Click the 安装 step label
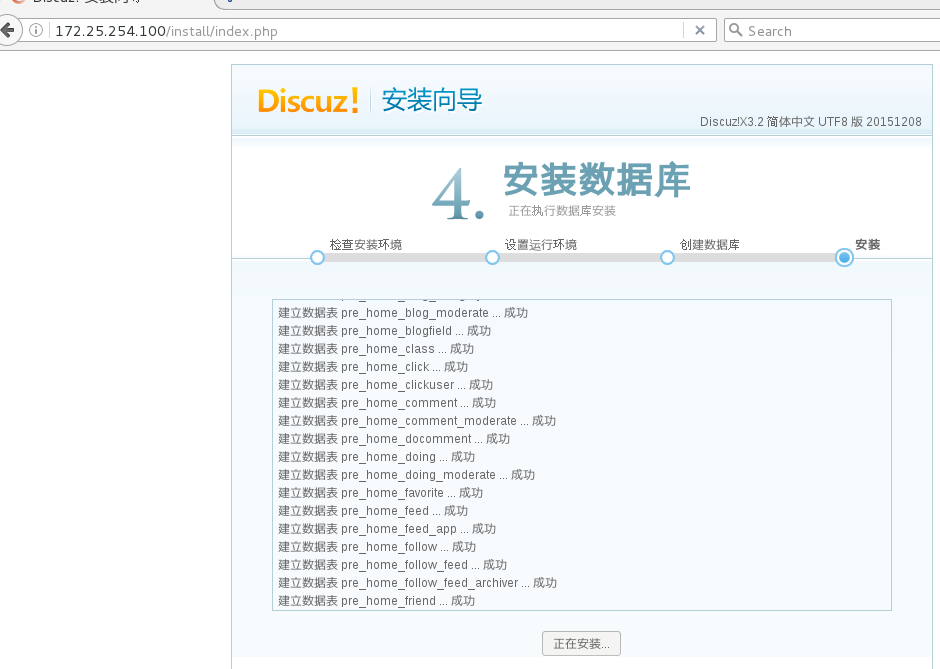 [x=867, y=245]
